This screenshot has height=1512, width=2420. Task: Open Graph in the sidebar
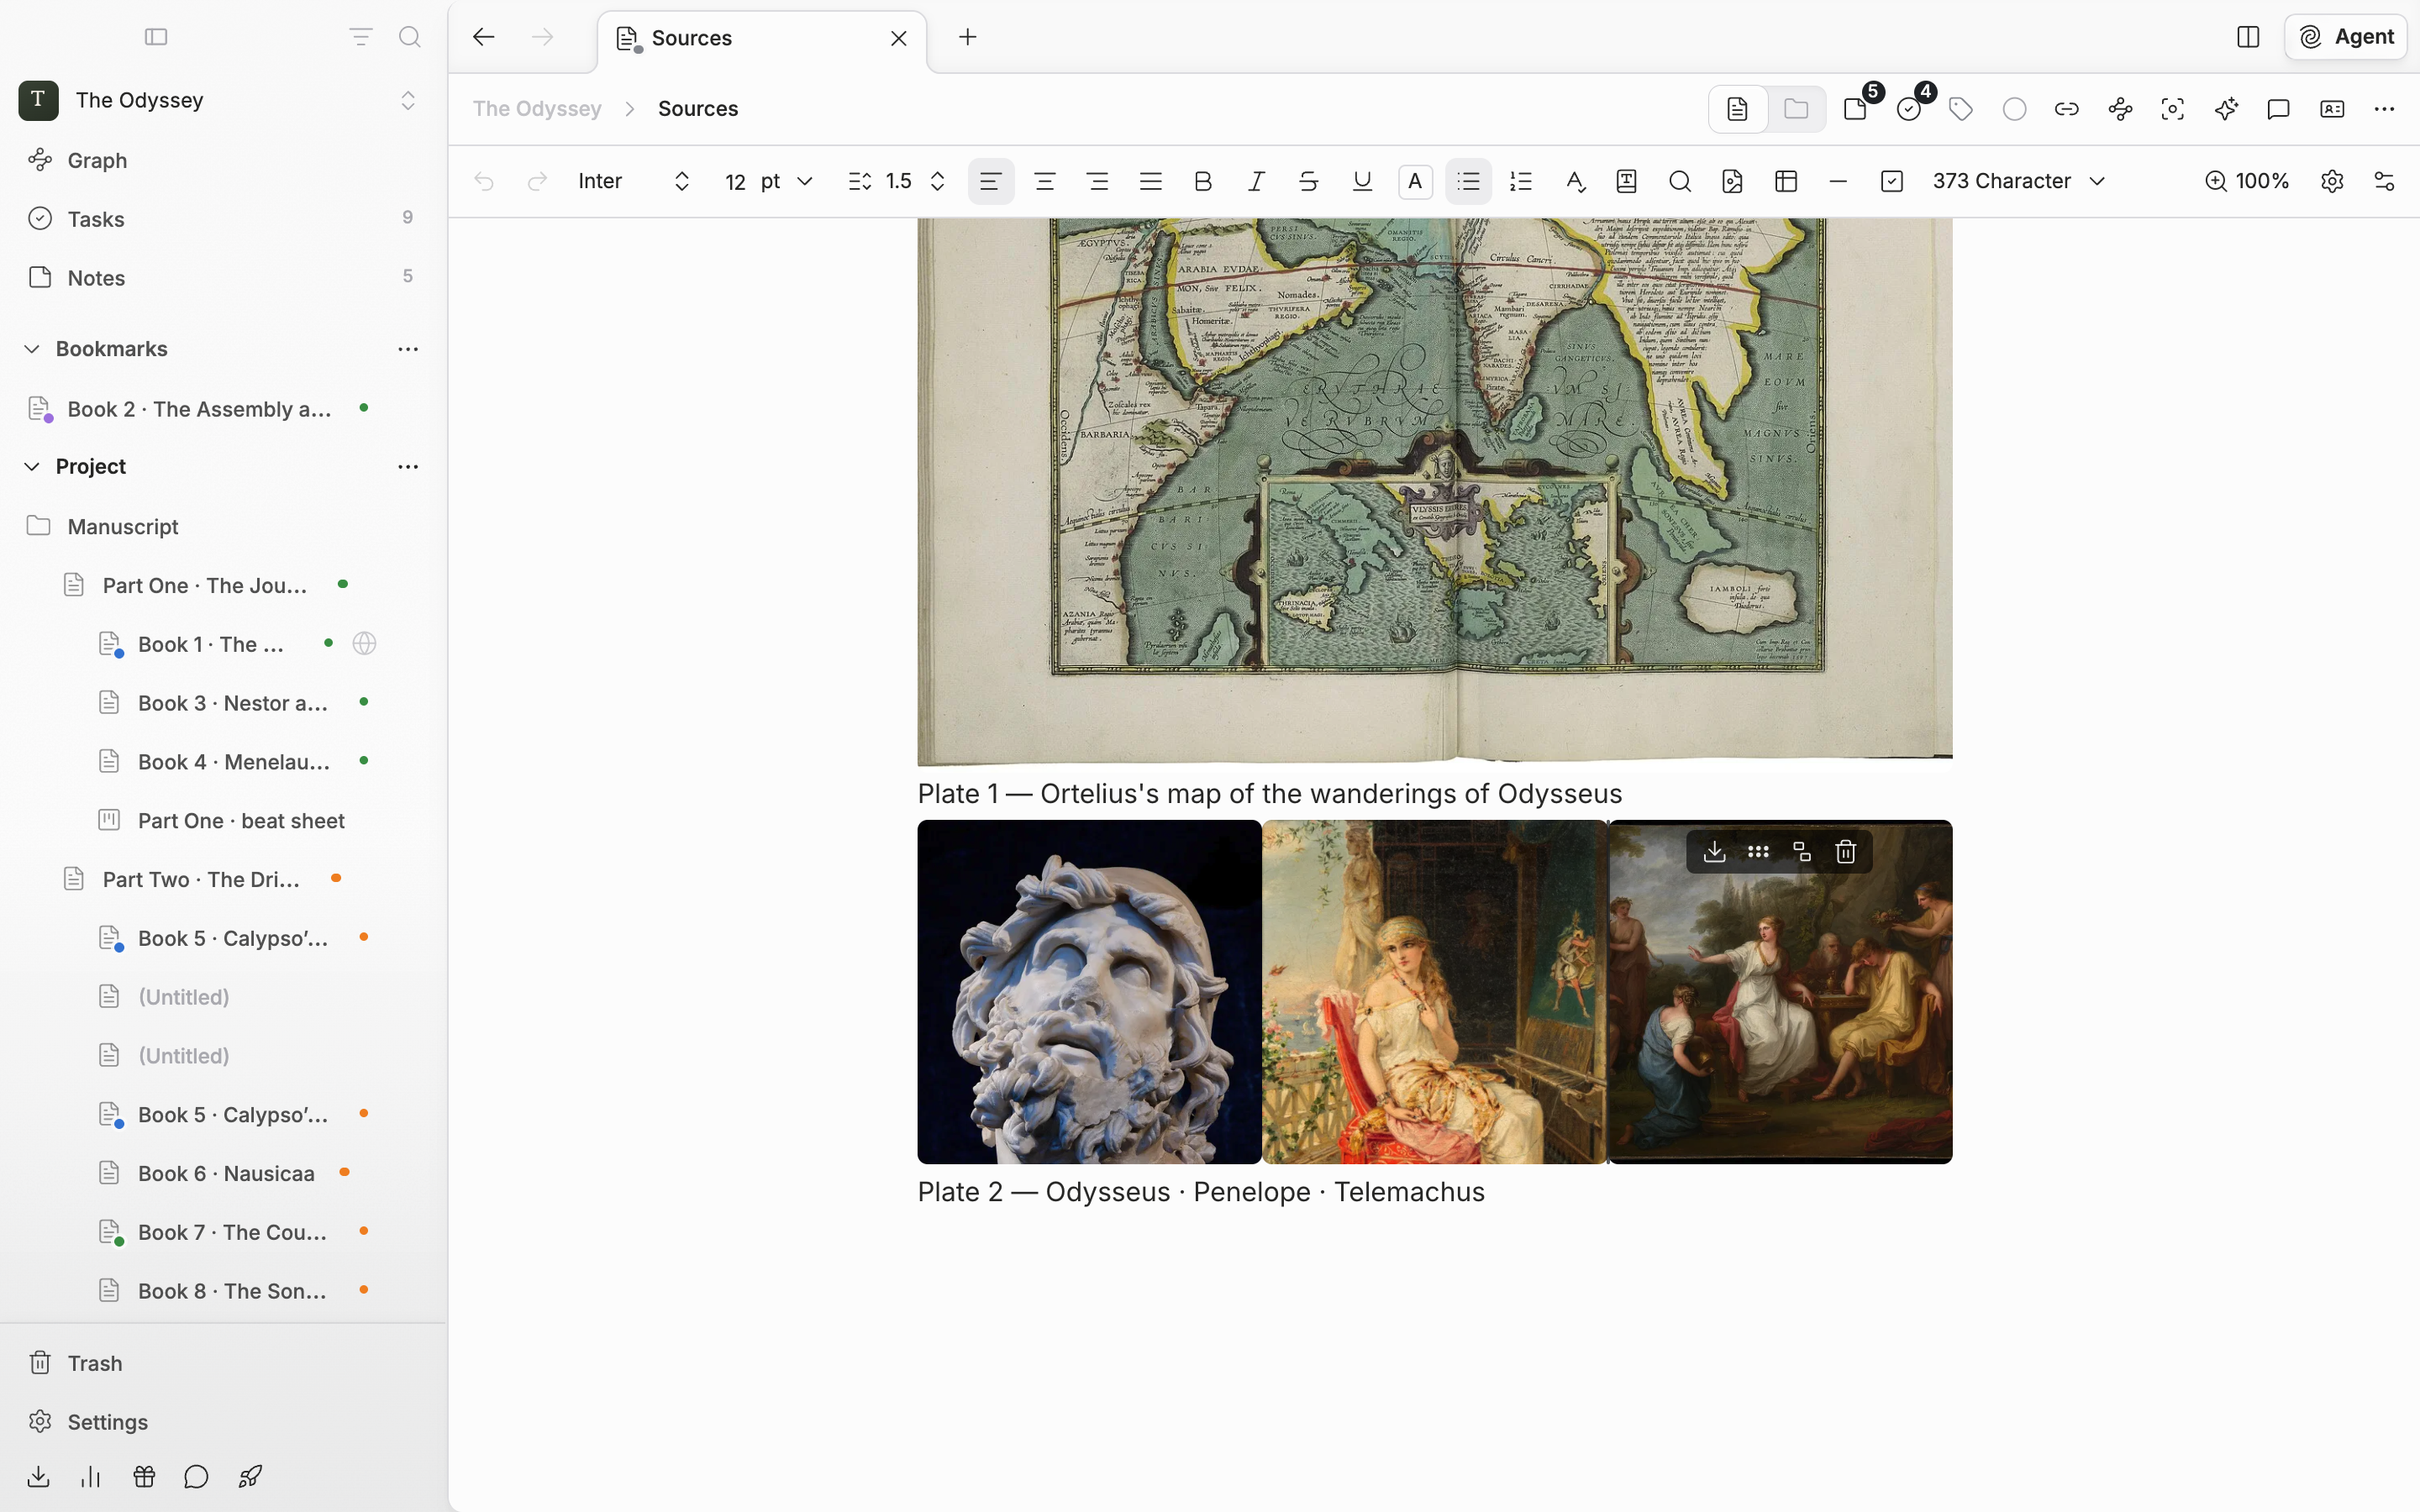[x=222, y=160]
